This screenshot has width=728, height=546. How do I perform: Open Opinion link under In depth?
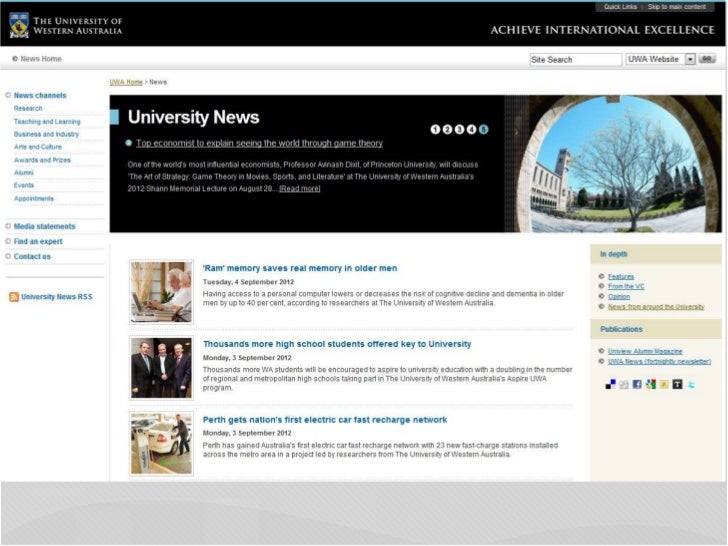[619, 296]
